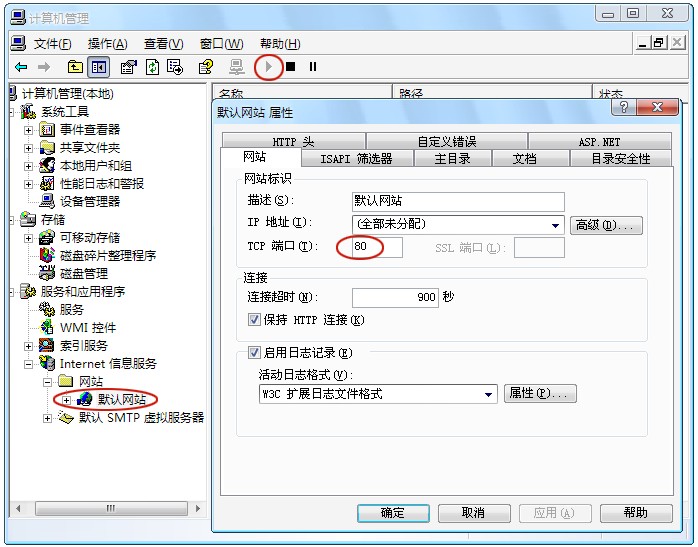Select 默认 SMTP 虚拟服务器 in the tree

click(142, 417)
